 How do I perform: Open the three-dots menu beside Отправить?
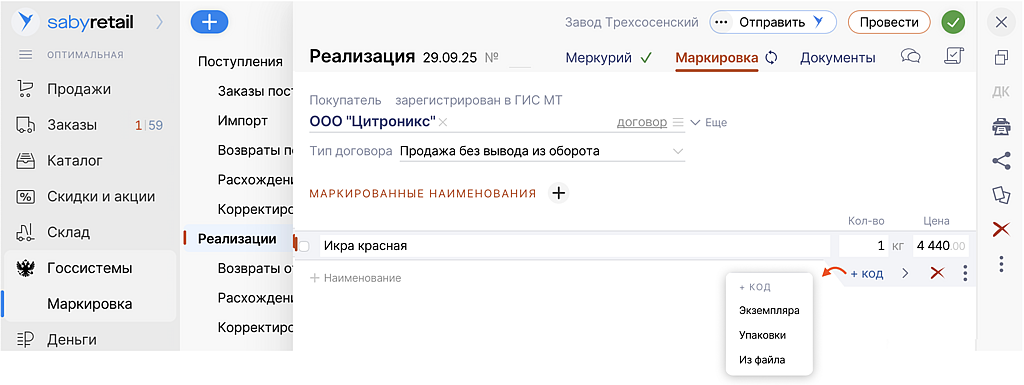(x=721, y=22)
